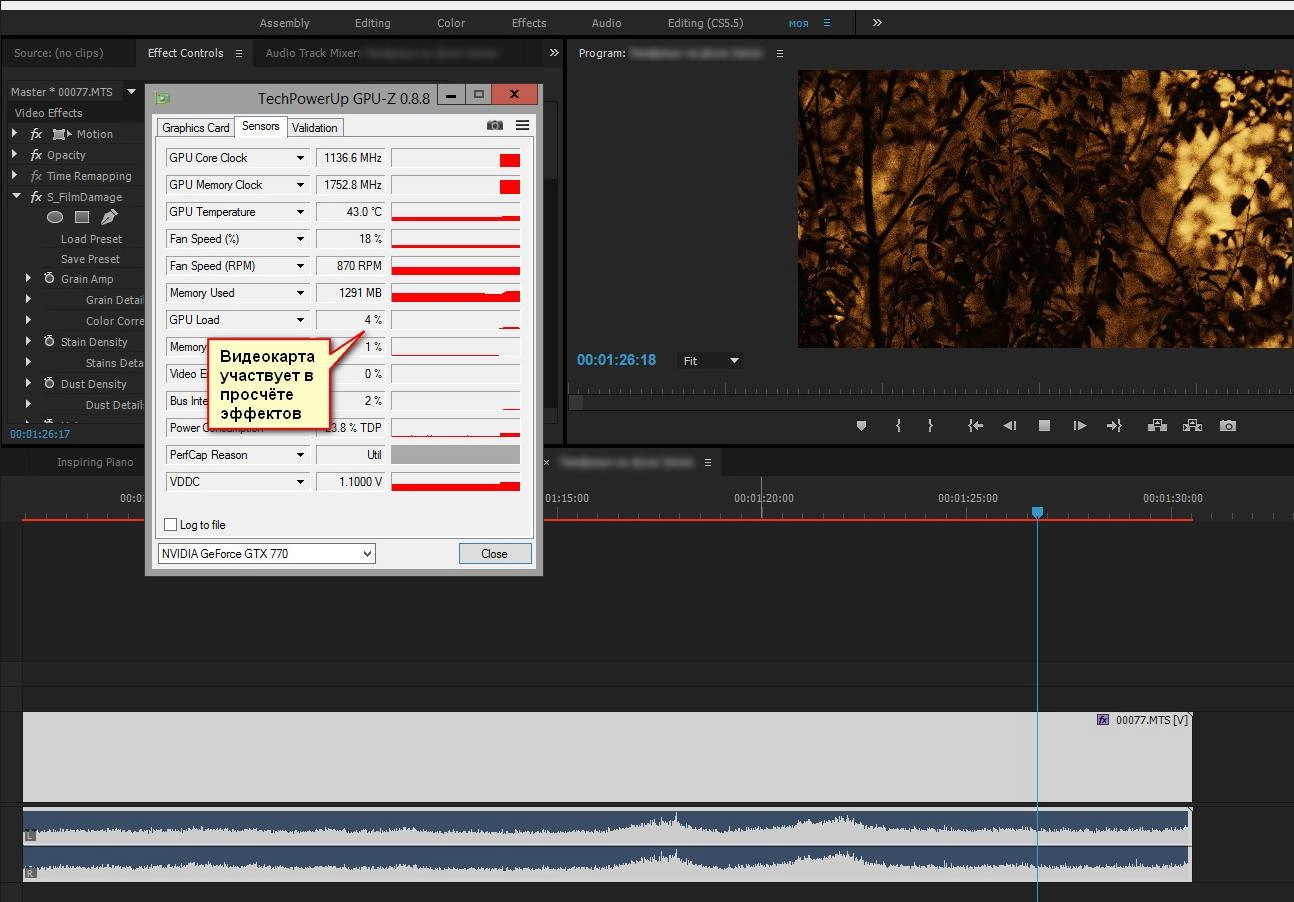Screen dimensions: 1294x902
Task: Select the free draw bezier pen mask
Action: coord(109,216)
